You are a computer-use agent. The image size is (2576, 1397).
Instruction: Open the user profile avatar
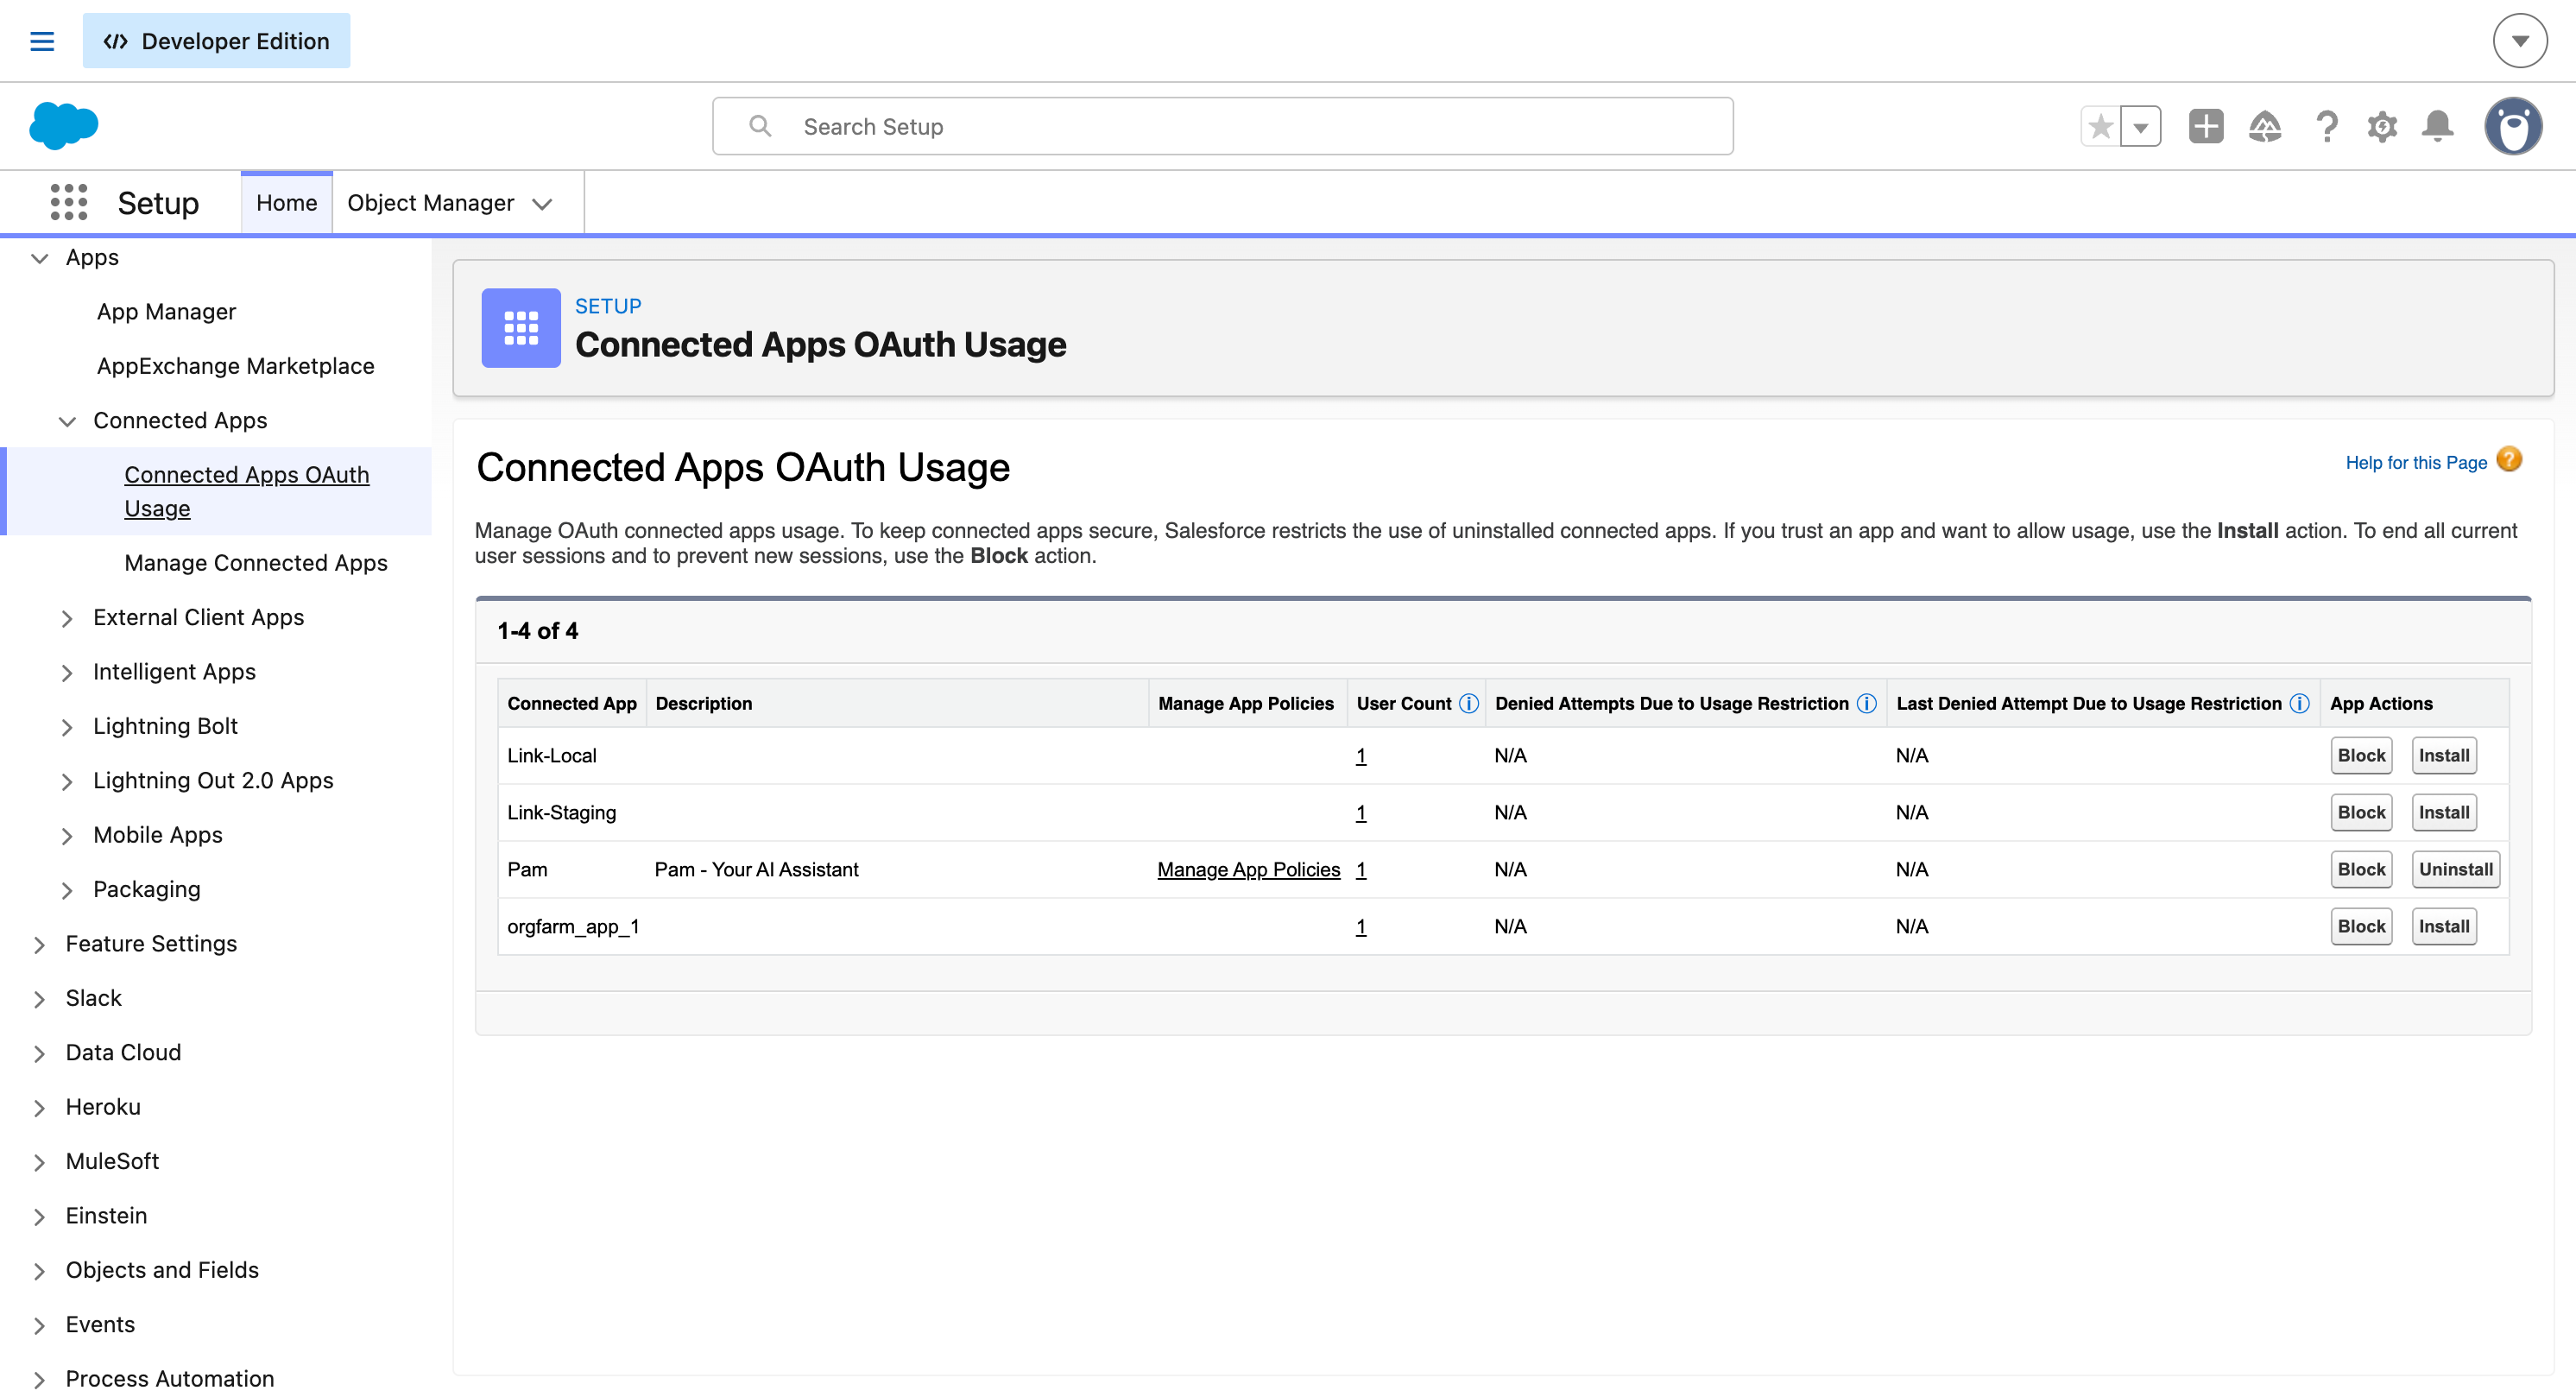pyautogui.click(x=2513, y=126)
